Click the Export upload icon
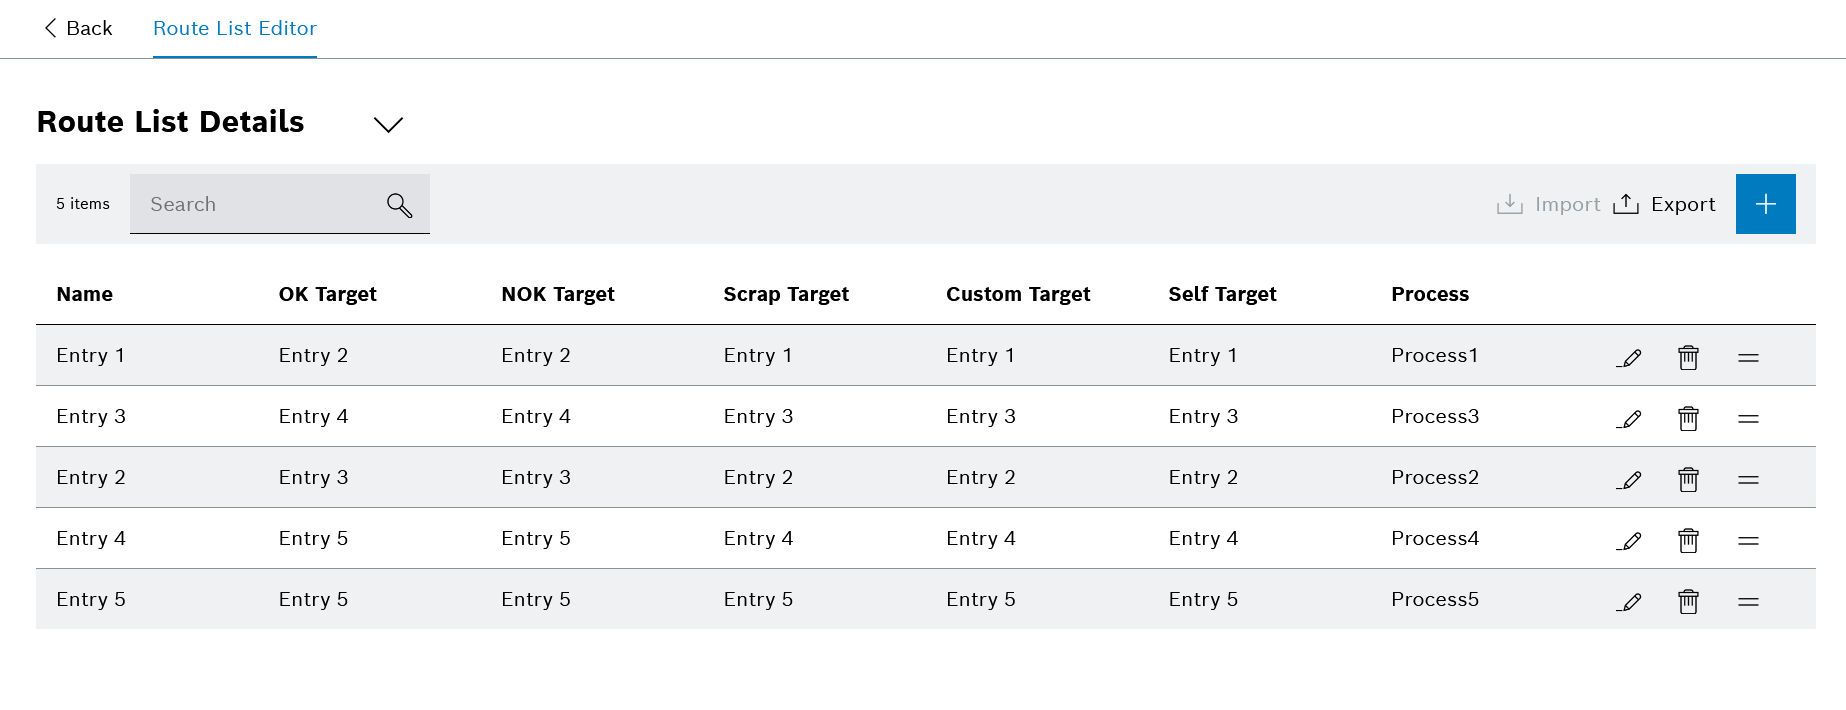This screenshot has width=1846, height=710. [x=1628, y=203]
